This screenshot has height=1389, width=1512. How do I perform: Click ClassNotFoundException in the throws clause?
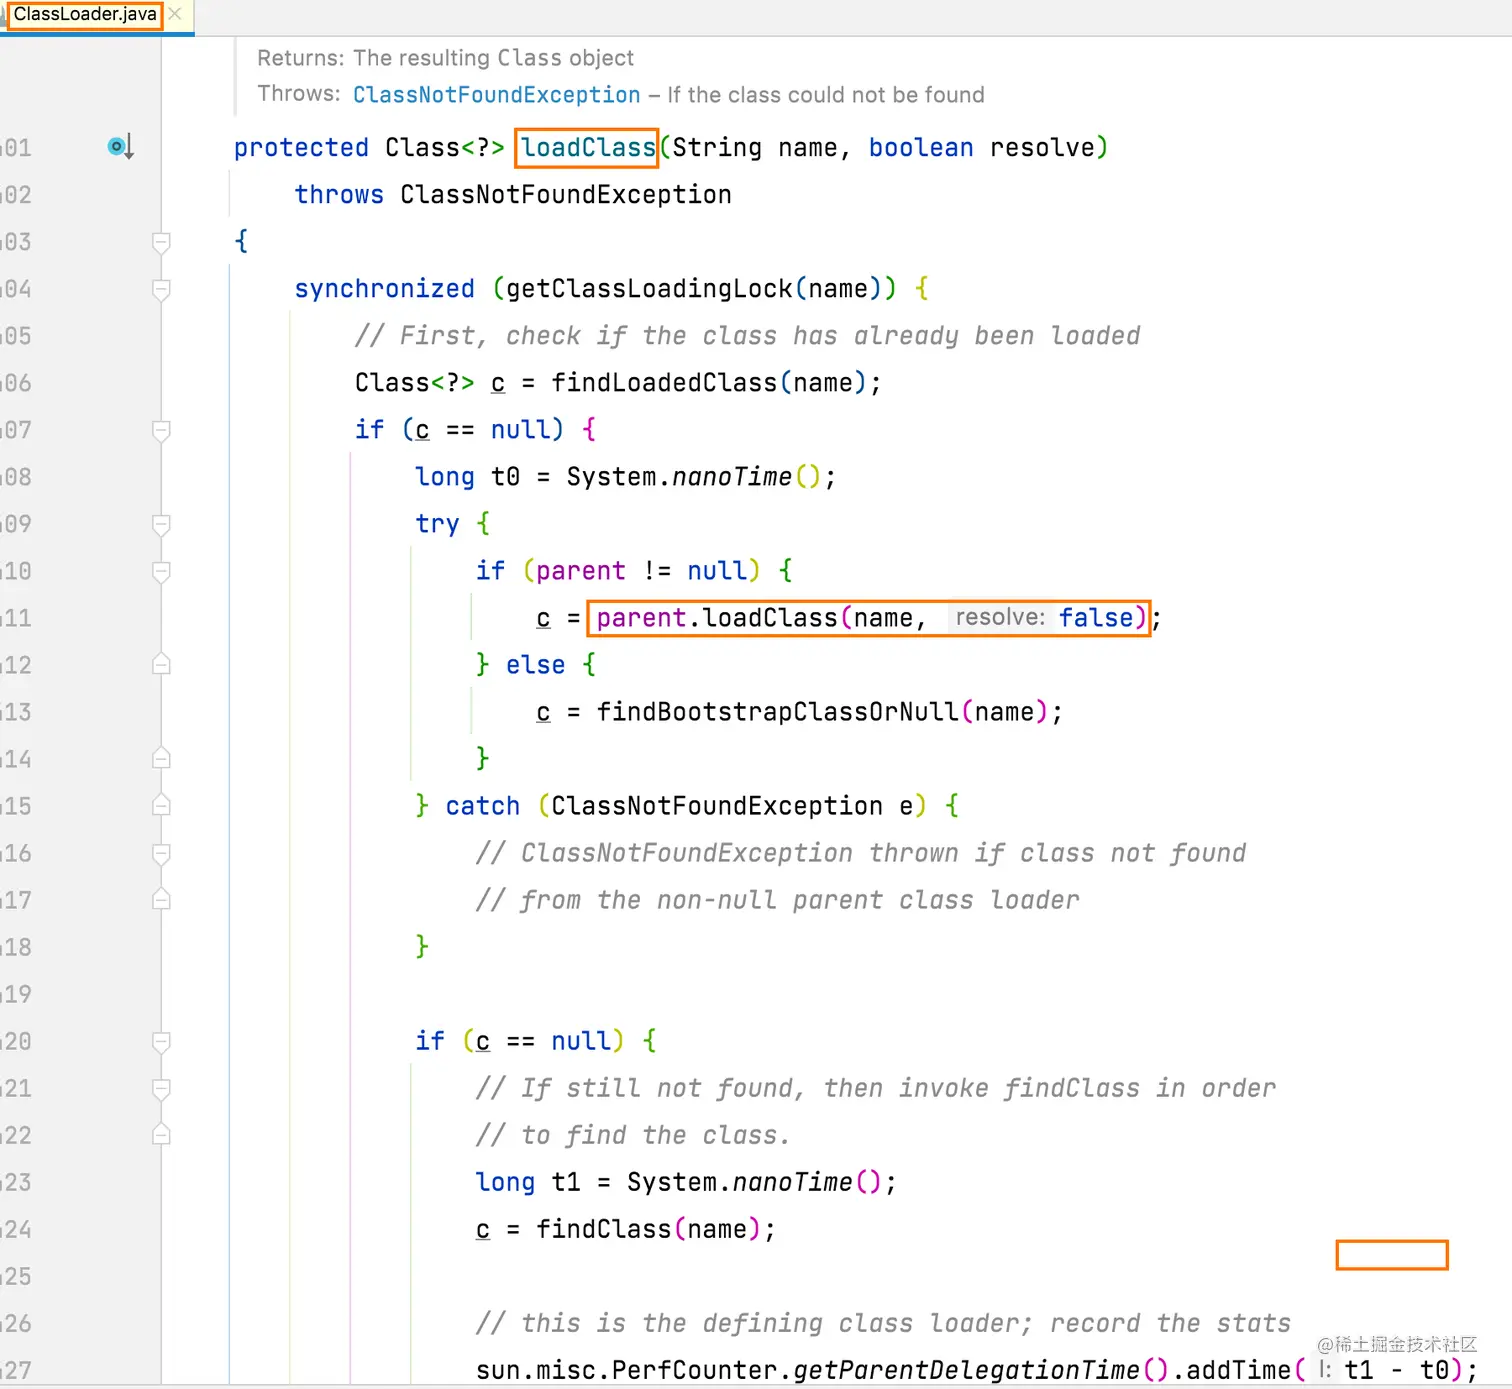566,195
